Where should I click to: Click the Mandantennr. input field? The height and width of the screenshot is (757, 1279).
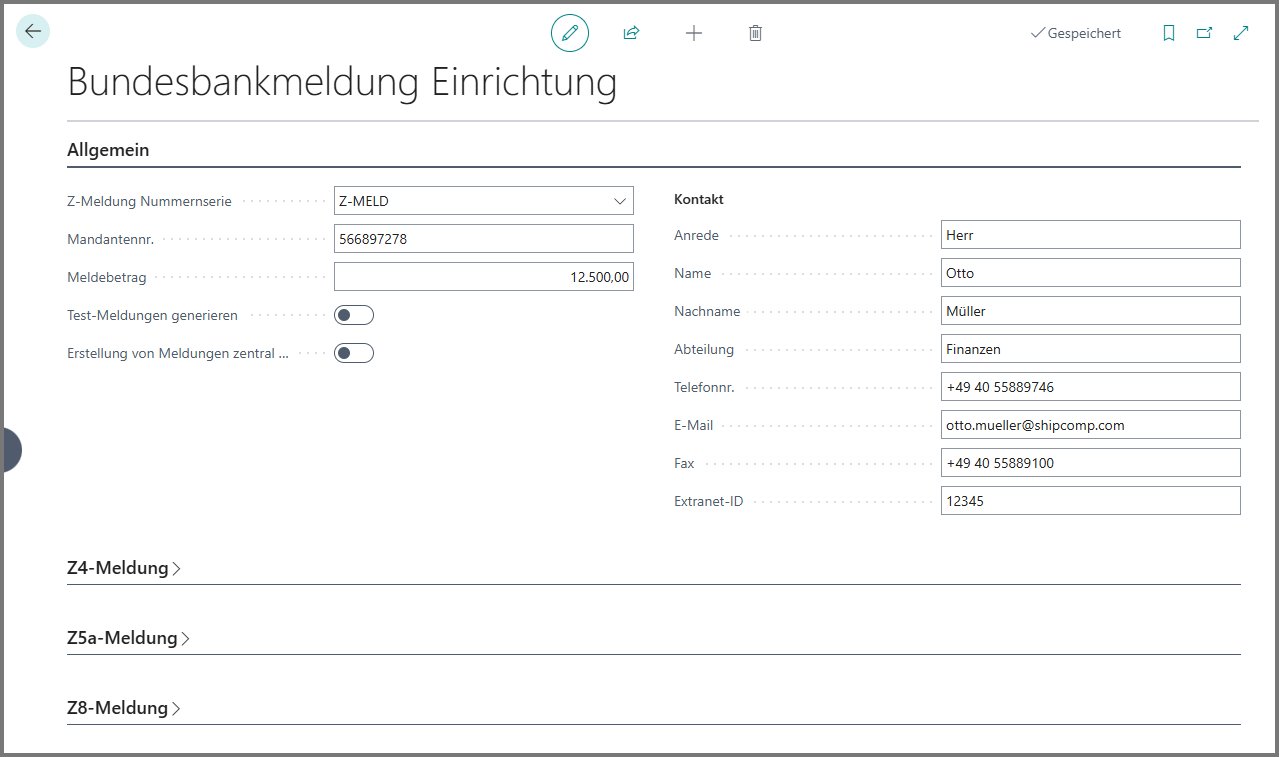click(484, 239)
